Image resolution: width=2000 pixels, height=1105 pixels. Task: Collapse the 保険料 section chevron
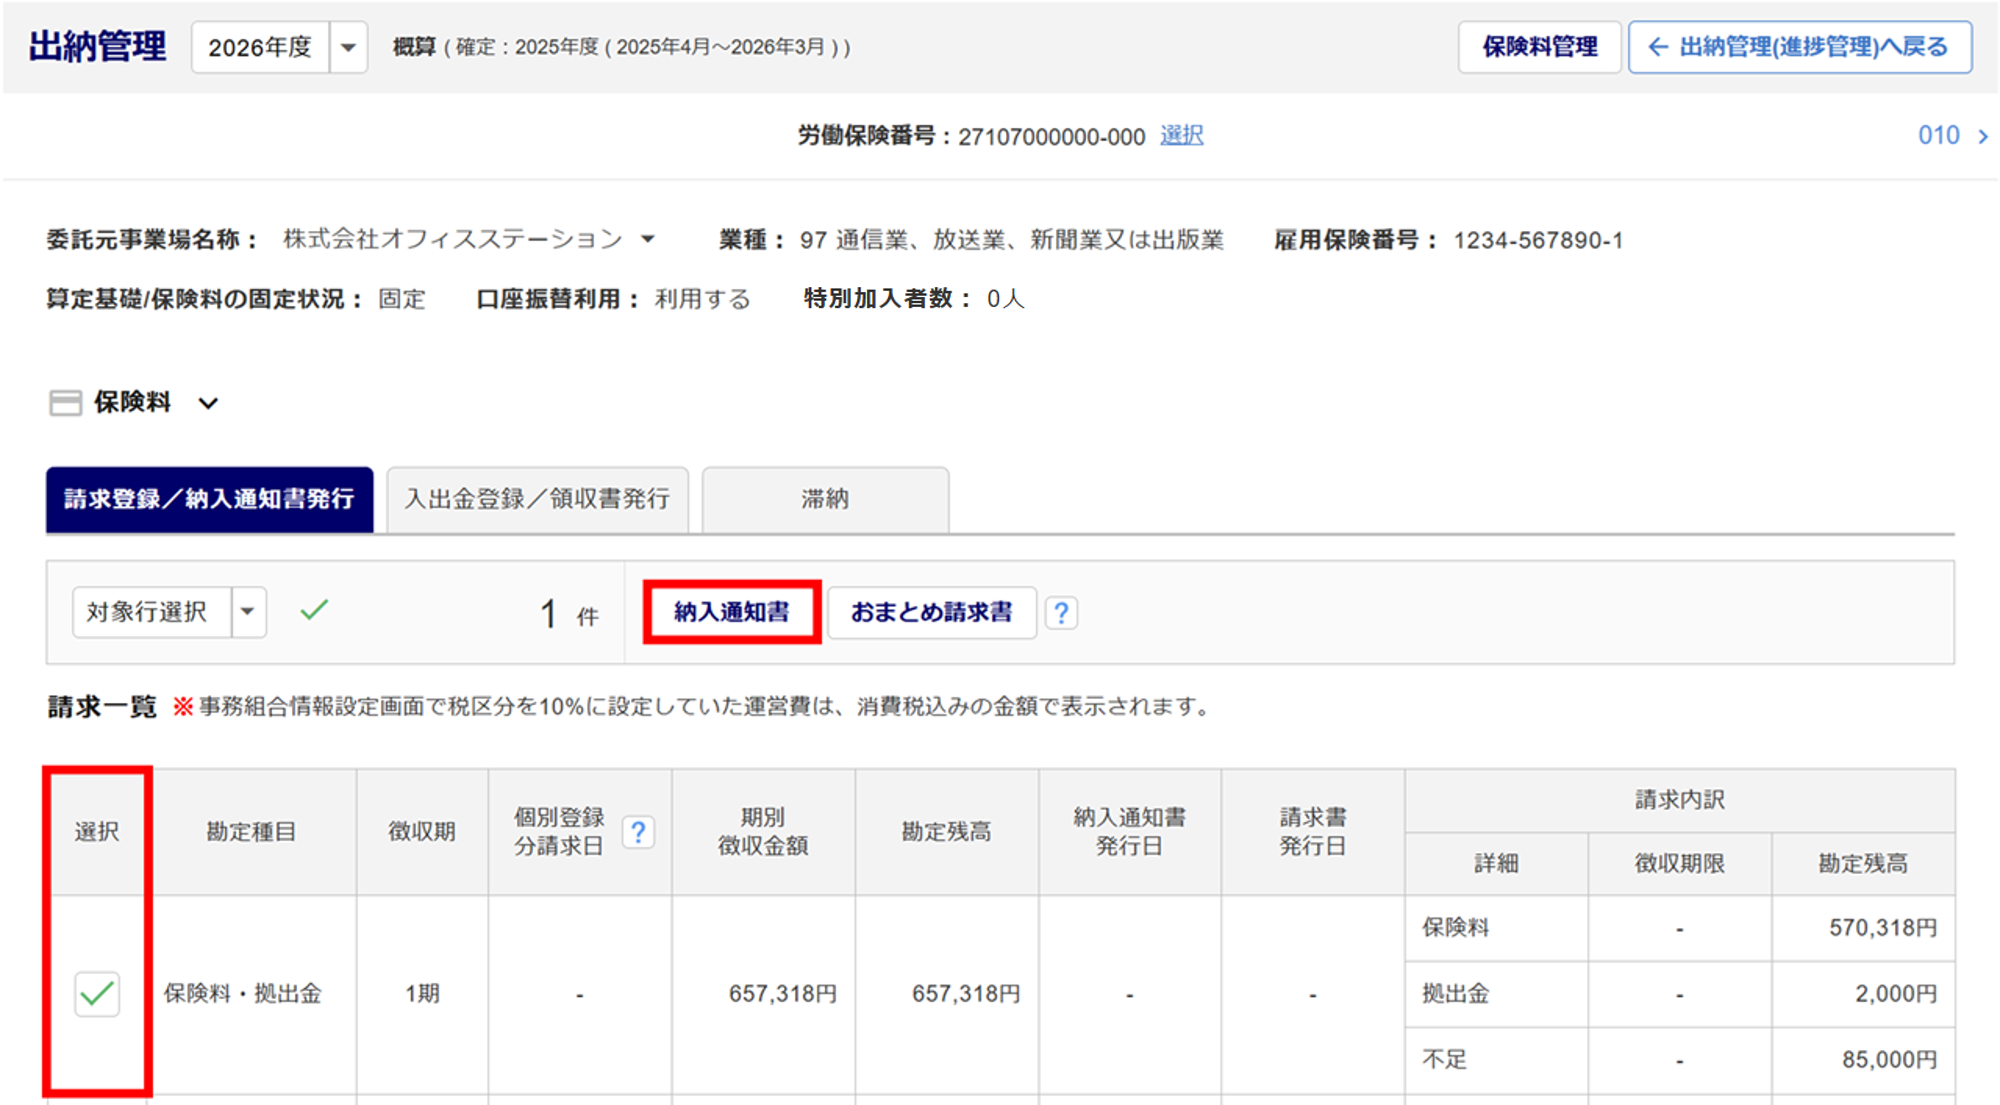click(x=208, y=403)
